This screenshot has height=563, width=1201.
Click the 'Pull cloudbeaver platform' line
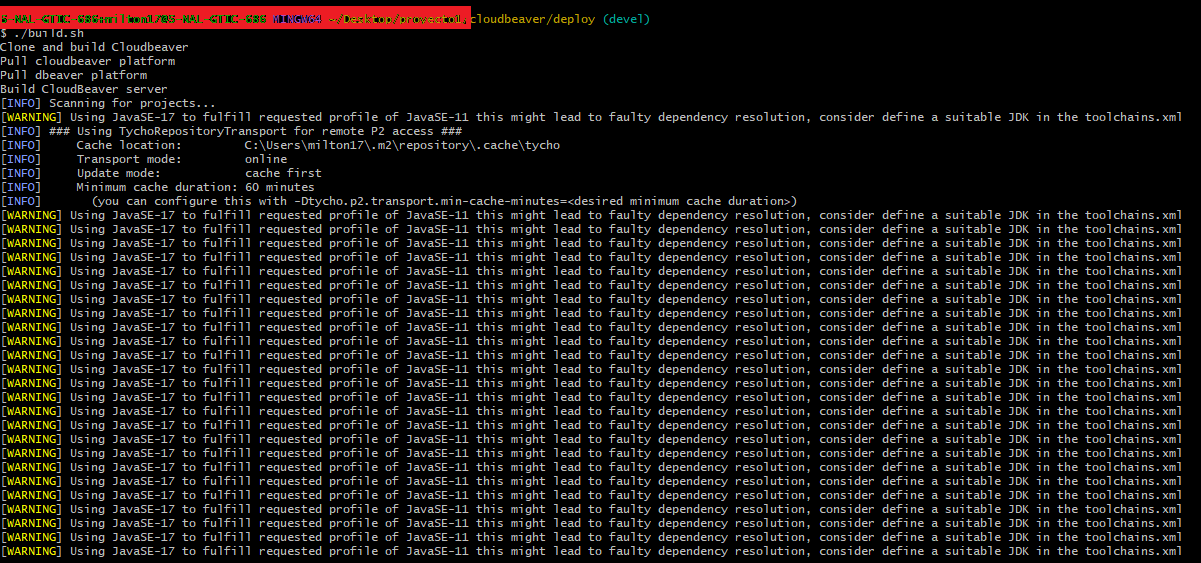[87, 61]
